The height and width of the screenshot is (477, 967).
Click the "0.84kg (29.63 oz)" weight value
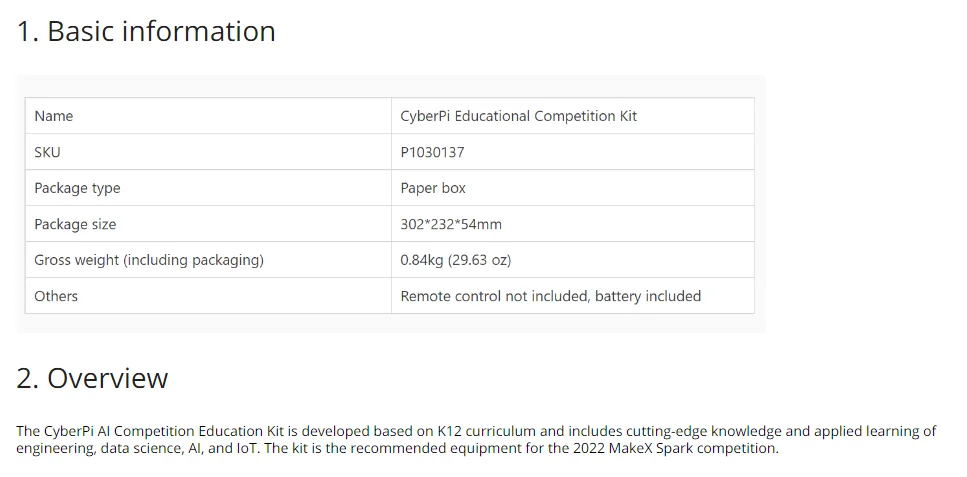[455, 260]
